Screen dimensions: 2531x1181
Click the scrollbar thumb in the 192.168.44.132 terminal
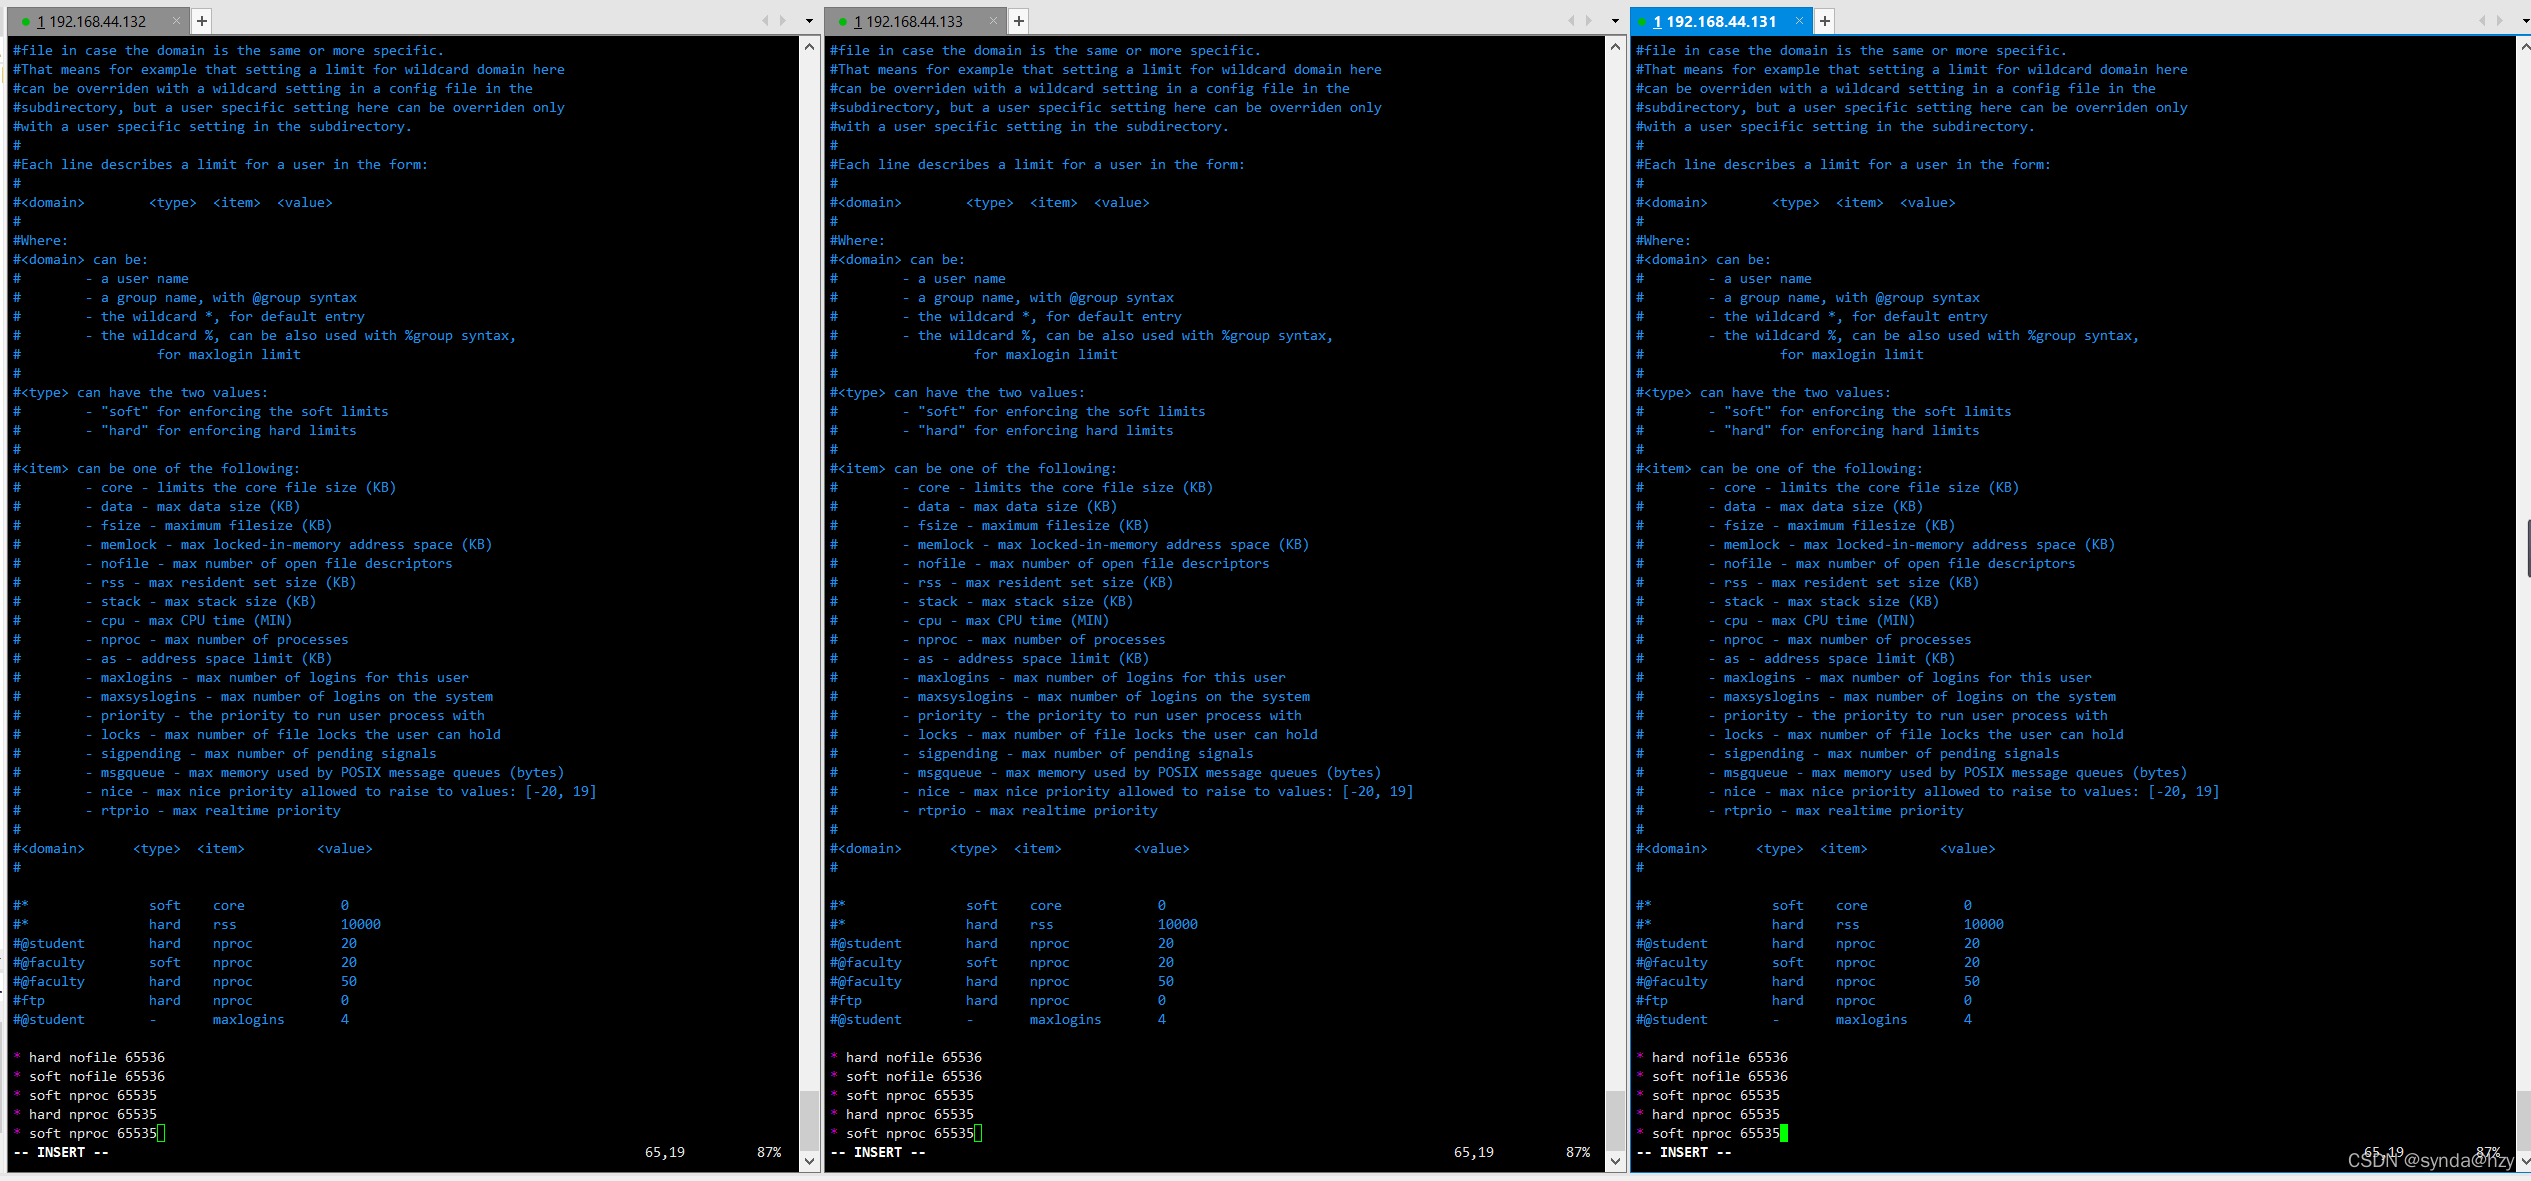click(810, 1120)
